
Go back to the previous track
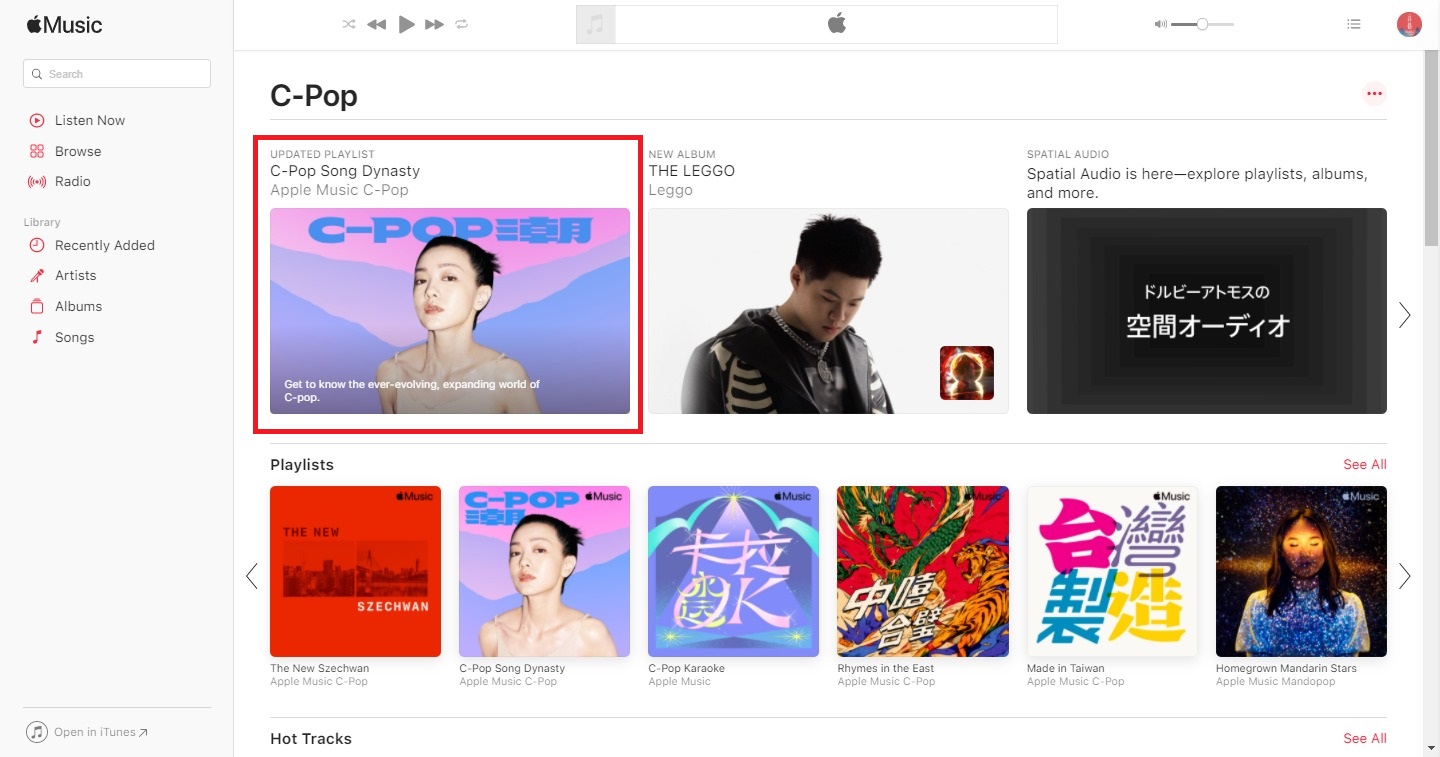click(x=376, y=25)
